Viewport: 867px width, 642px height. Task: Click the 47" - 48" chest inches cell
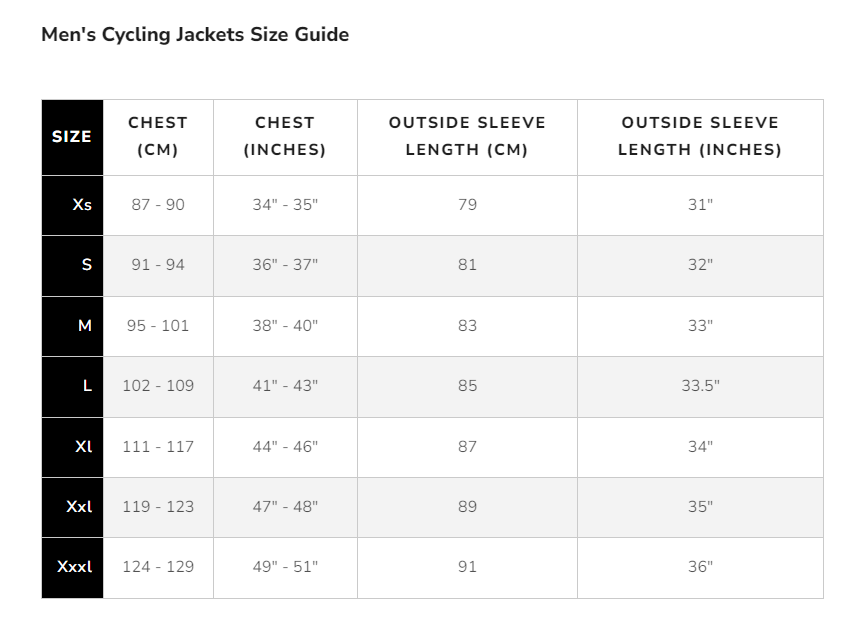coord(285,507)
